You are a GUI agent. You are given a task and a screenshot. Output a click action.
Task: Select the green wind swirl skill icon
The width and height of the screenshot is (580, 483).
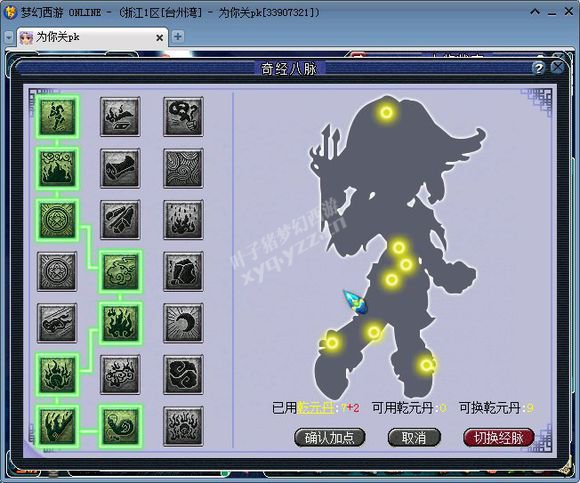[x=120, y=271]
